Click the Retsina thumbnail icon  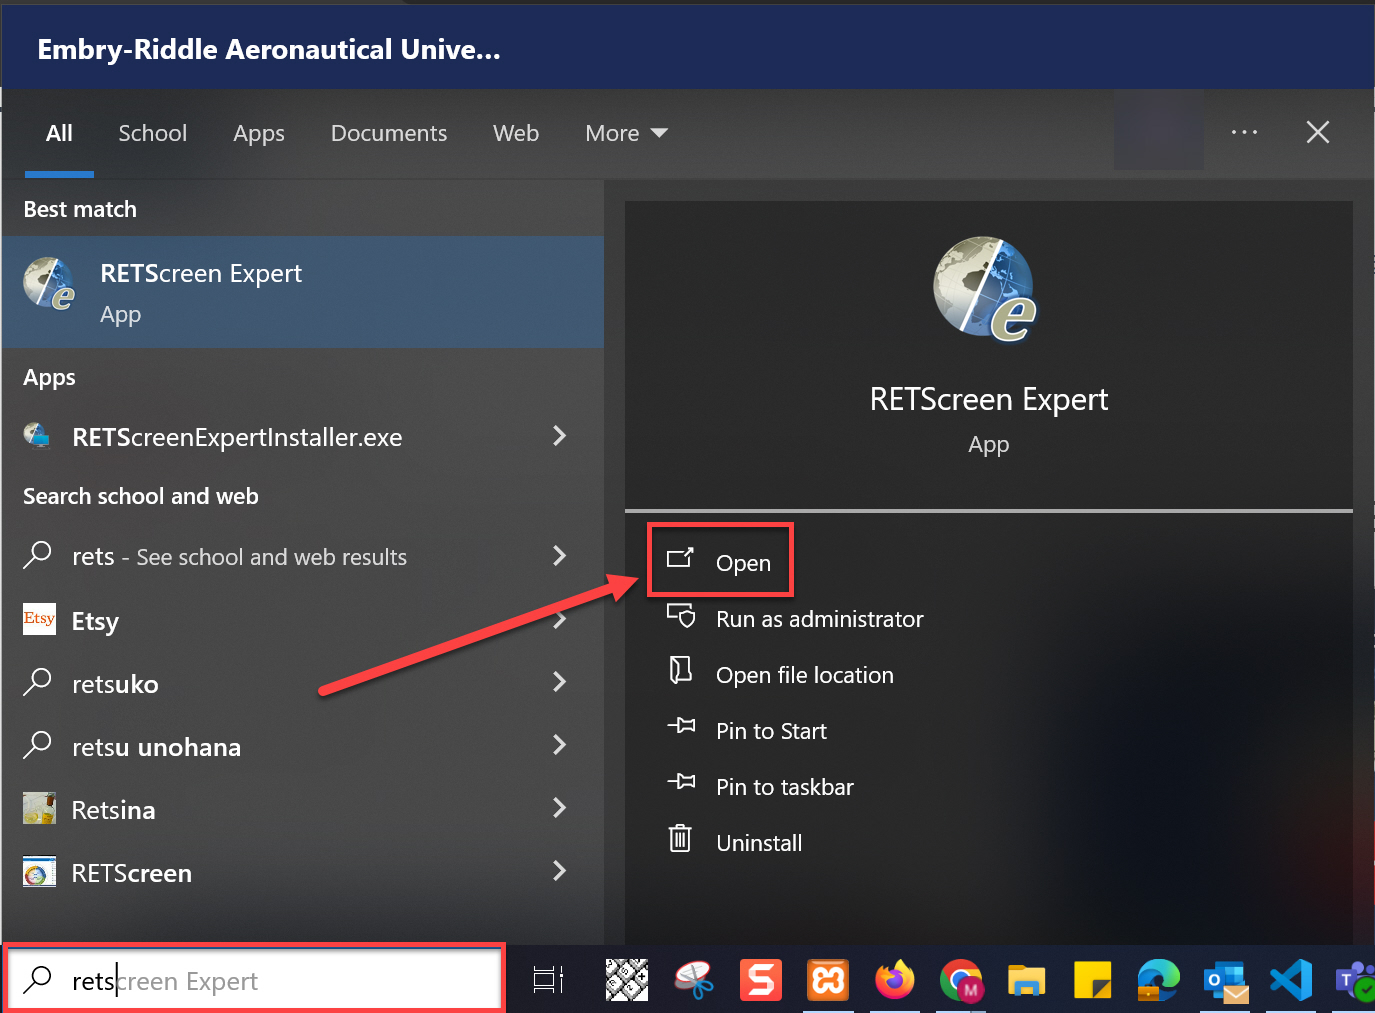click(39, 808)
